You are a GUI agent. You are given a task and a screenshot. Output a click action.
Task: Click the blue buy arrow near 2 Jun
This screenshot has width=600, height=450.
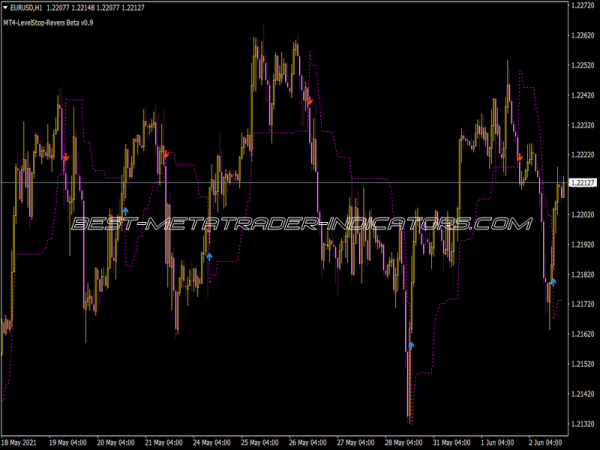click(x=552, y=282)
